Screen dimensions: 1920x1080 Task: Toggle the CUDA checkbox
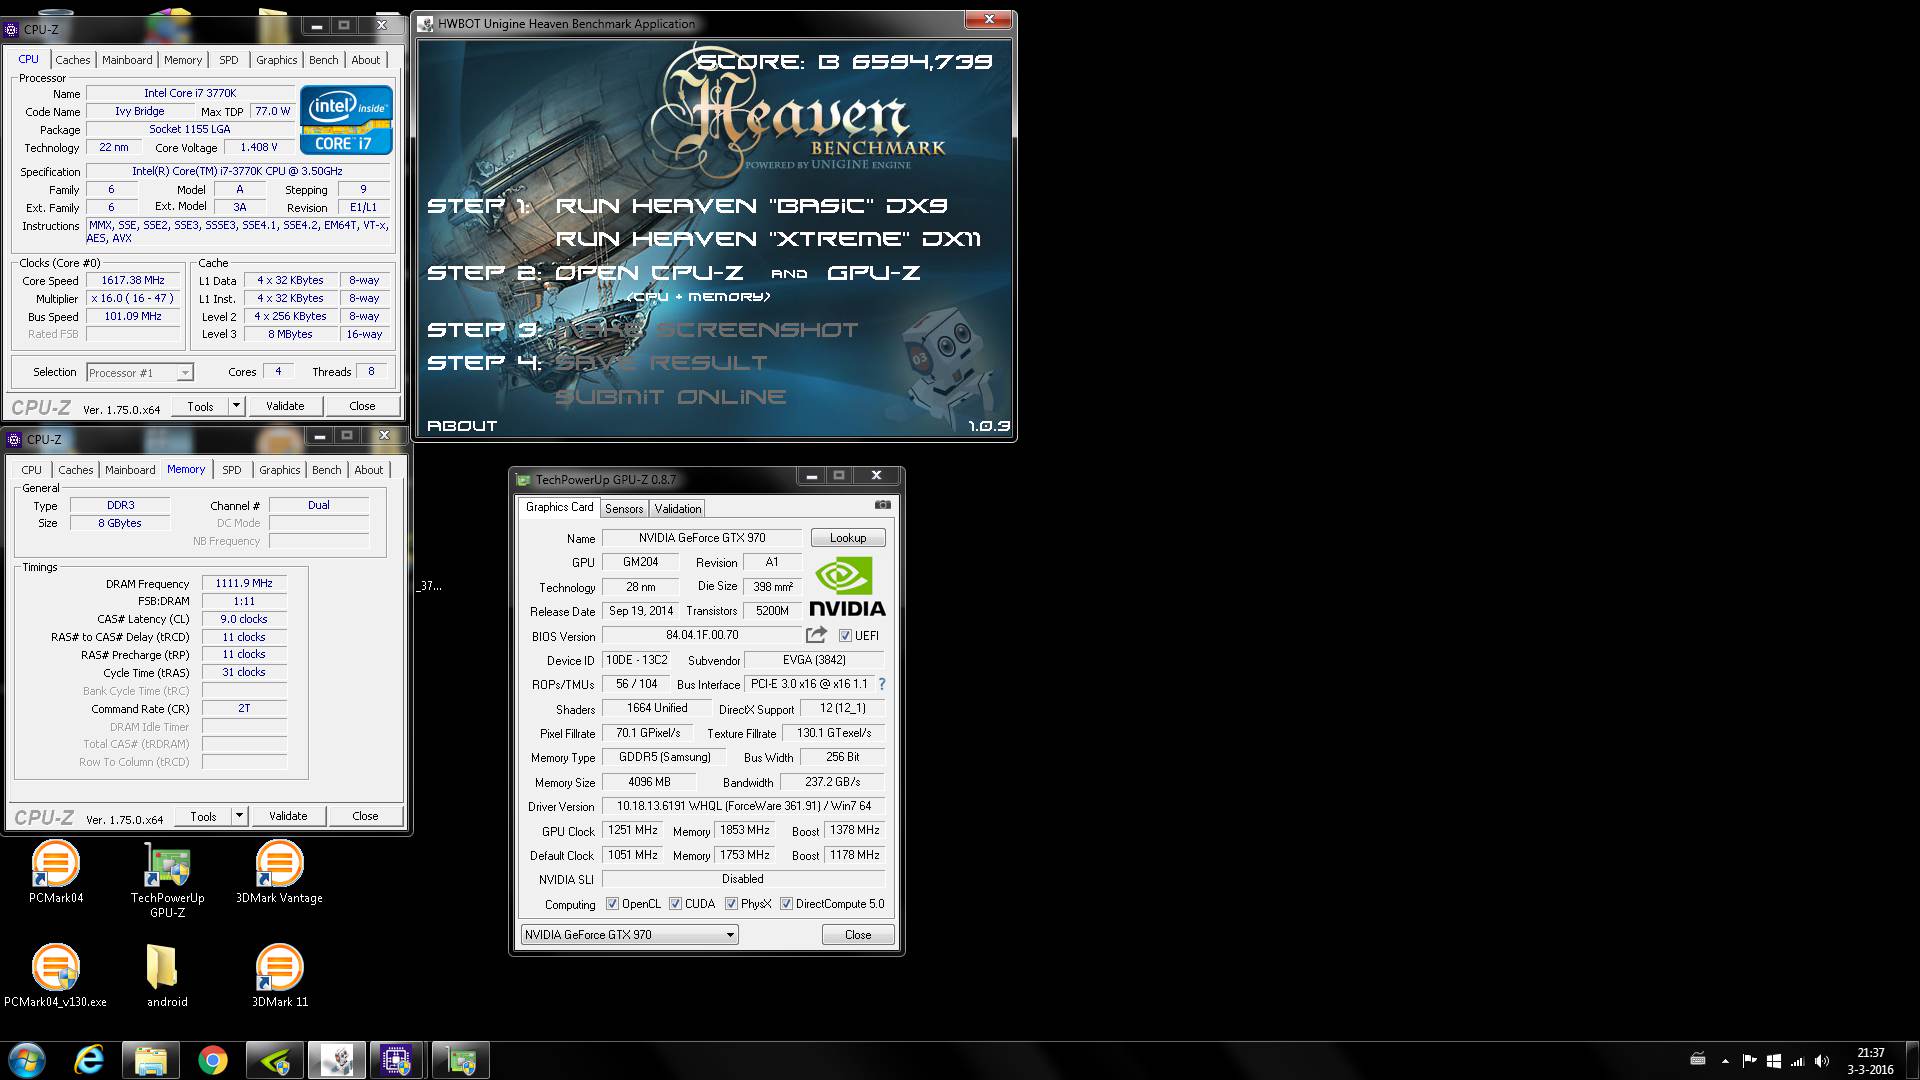click(675, 904)
